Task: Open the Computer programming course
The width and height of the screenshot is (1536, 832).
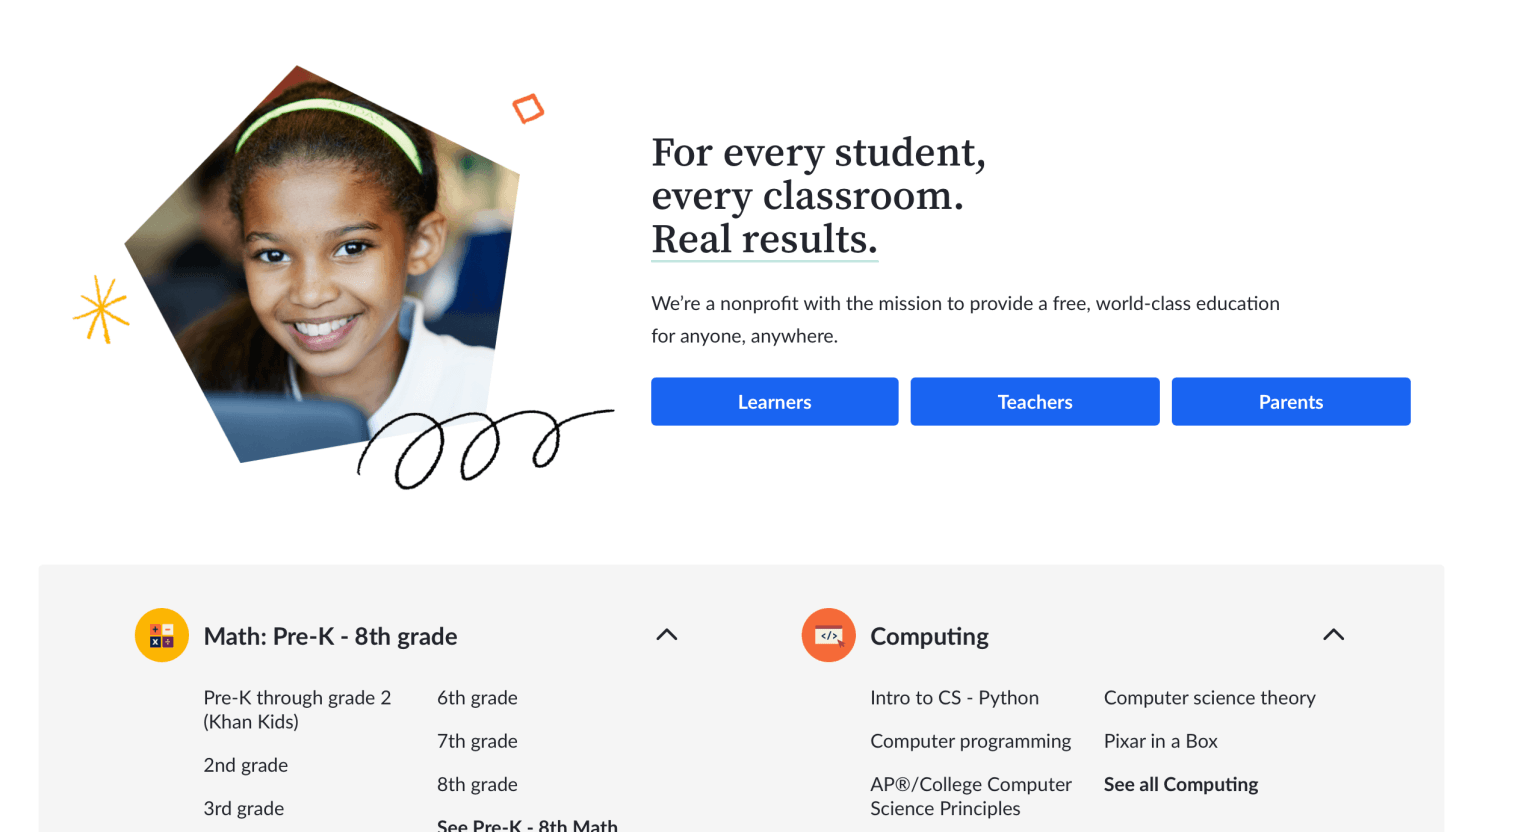Action: [x=970, y=741]
